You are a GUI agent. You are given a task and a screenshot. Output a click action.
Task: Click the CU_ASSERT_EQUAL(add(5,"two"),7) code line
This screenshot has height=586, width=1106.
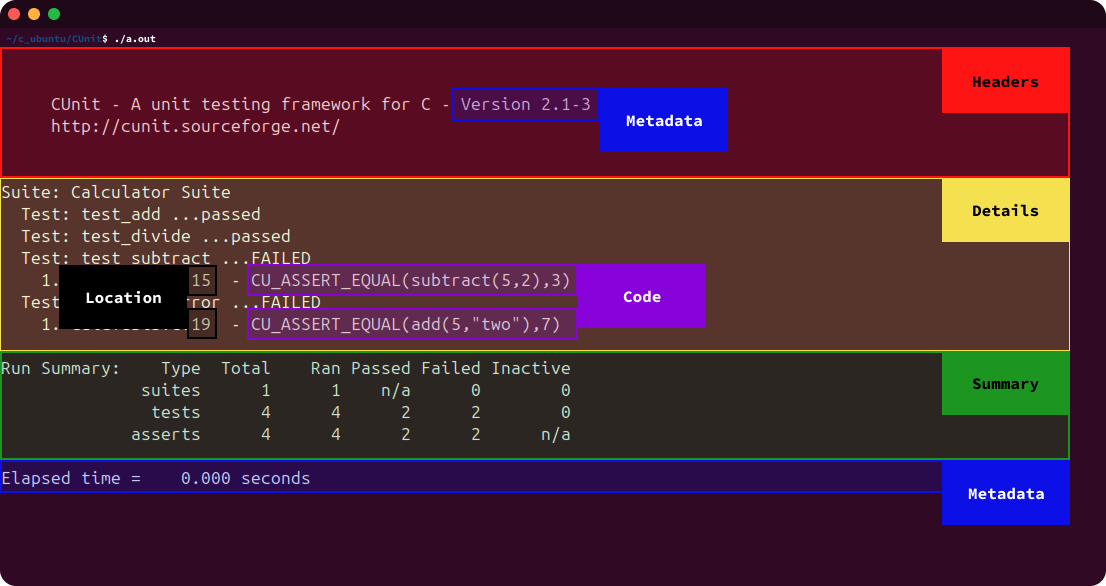[x=413, y=324]
